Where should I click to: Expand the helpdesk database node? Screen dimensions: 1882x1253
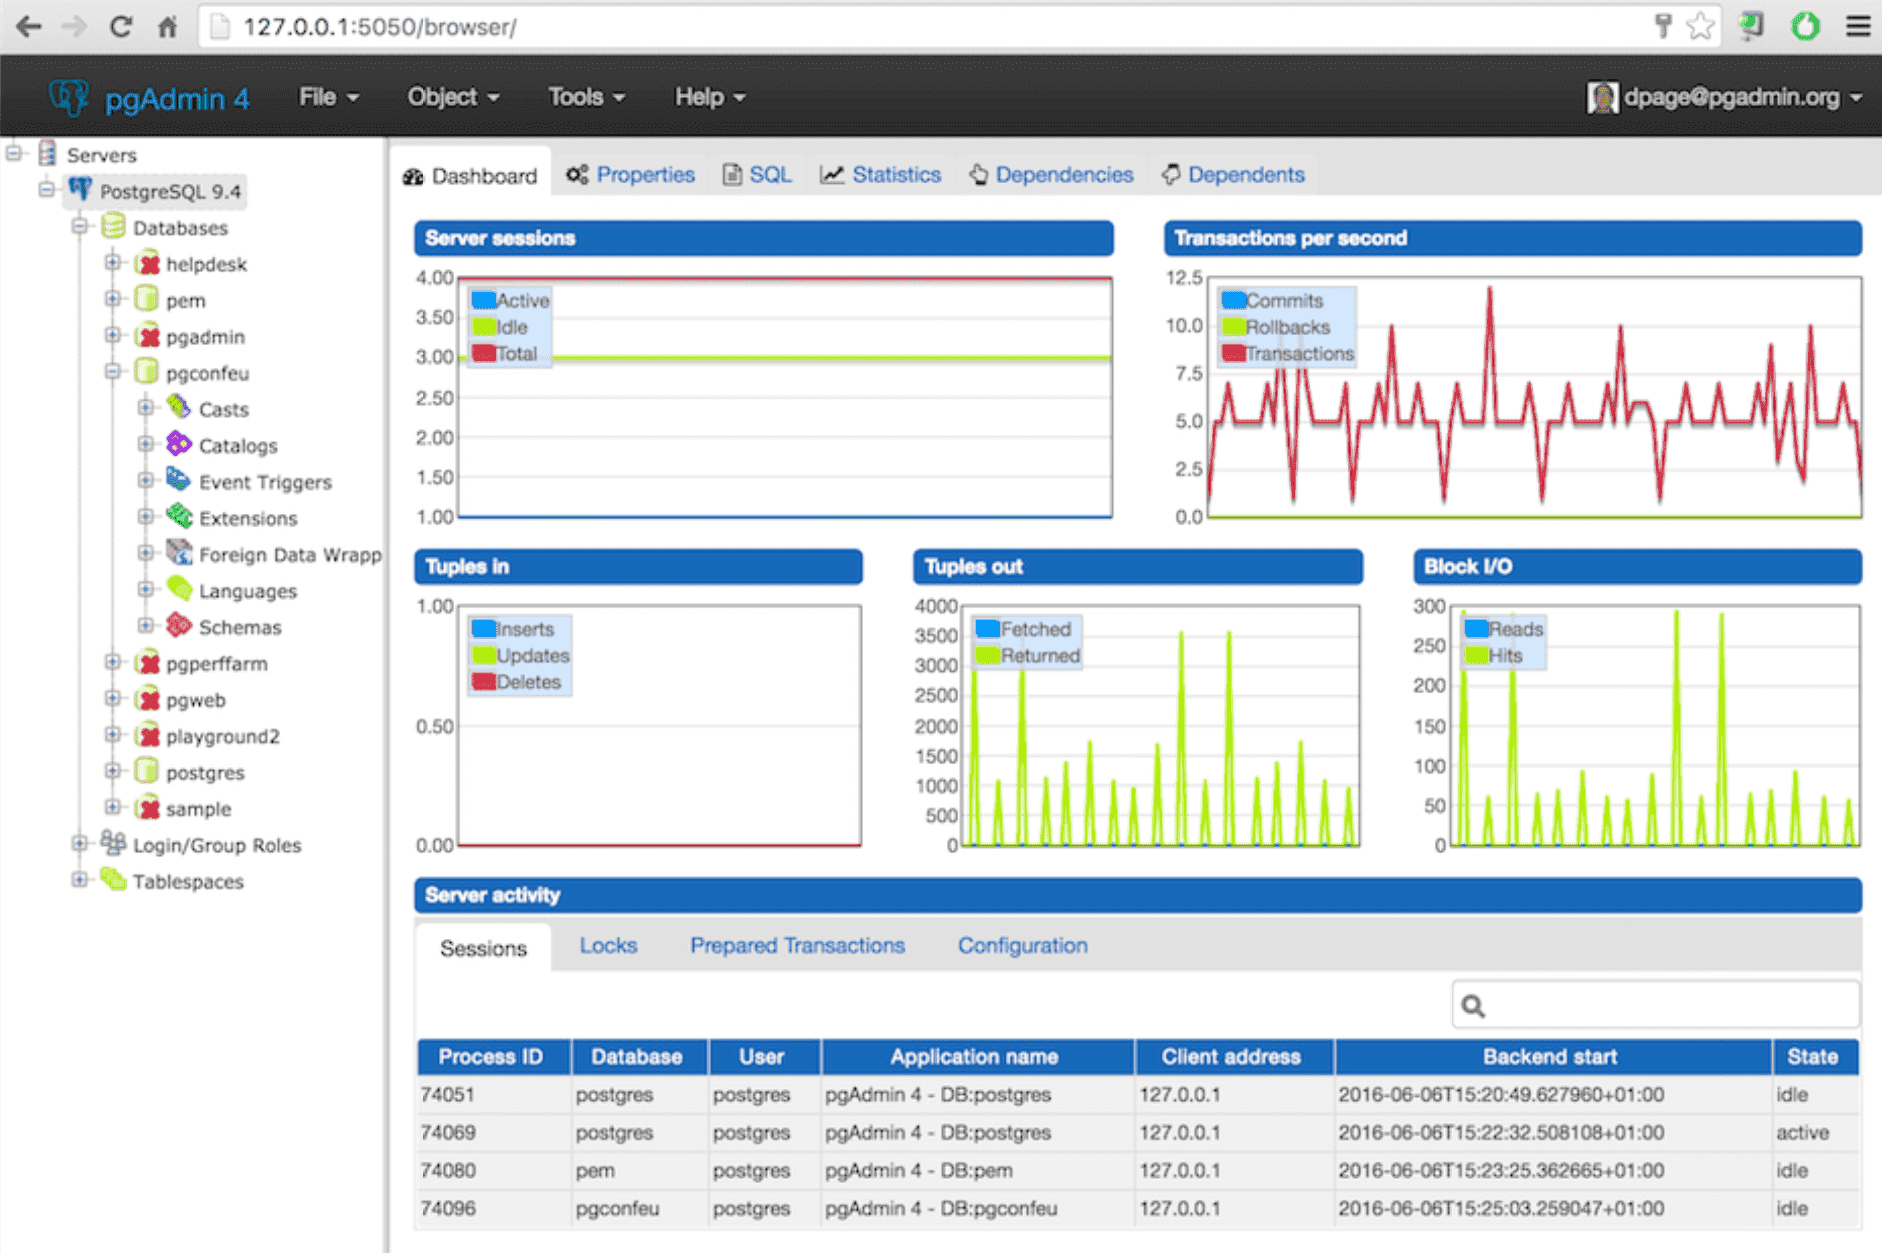(113, 262)
